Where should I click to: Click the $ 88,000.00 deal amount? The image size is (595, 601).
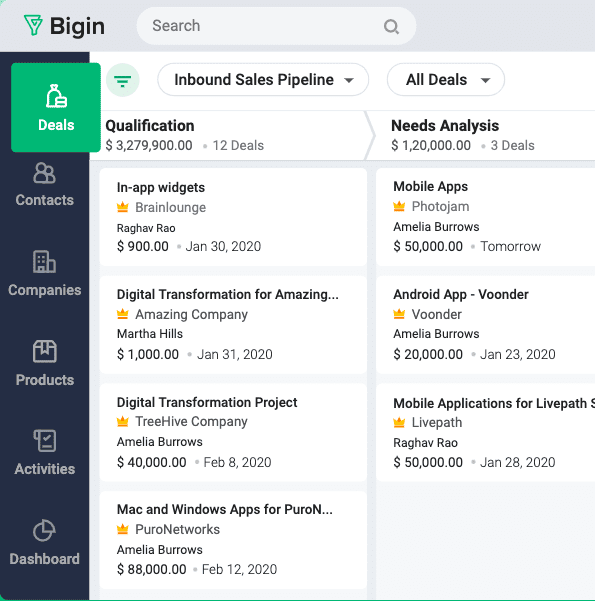coord(152,570)
